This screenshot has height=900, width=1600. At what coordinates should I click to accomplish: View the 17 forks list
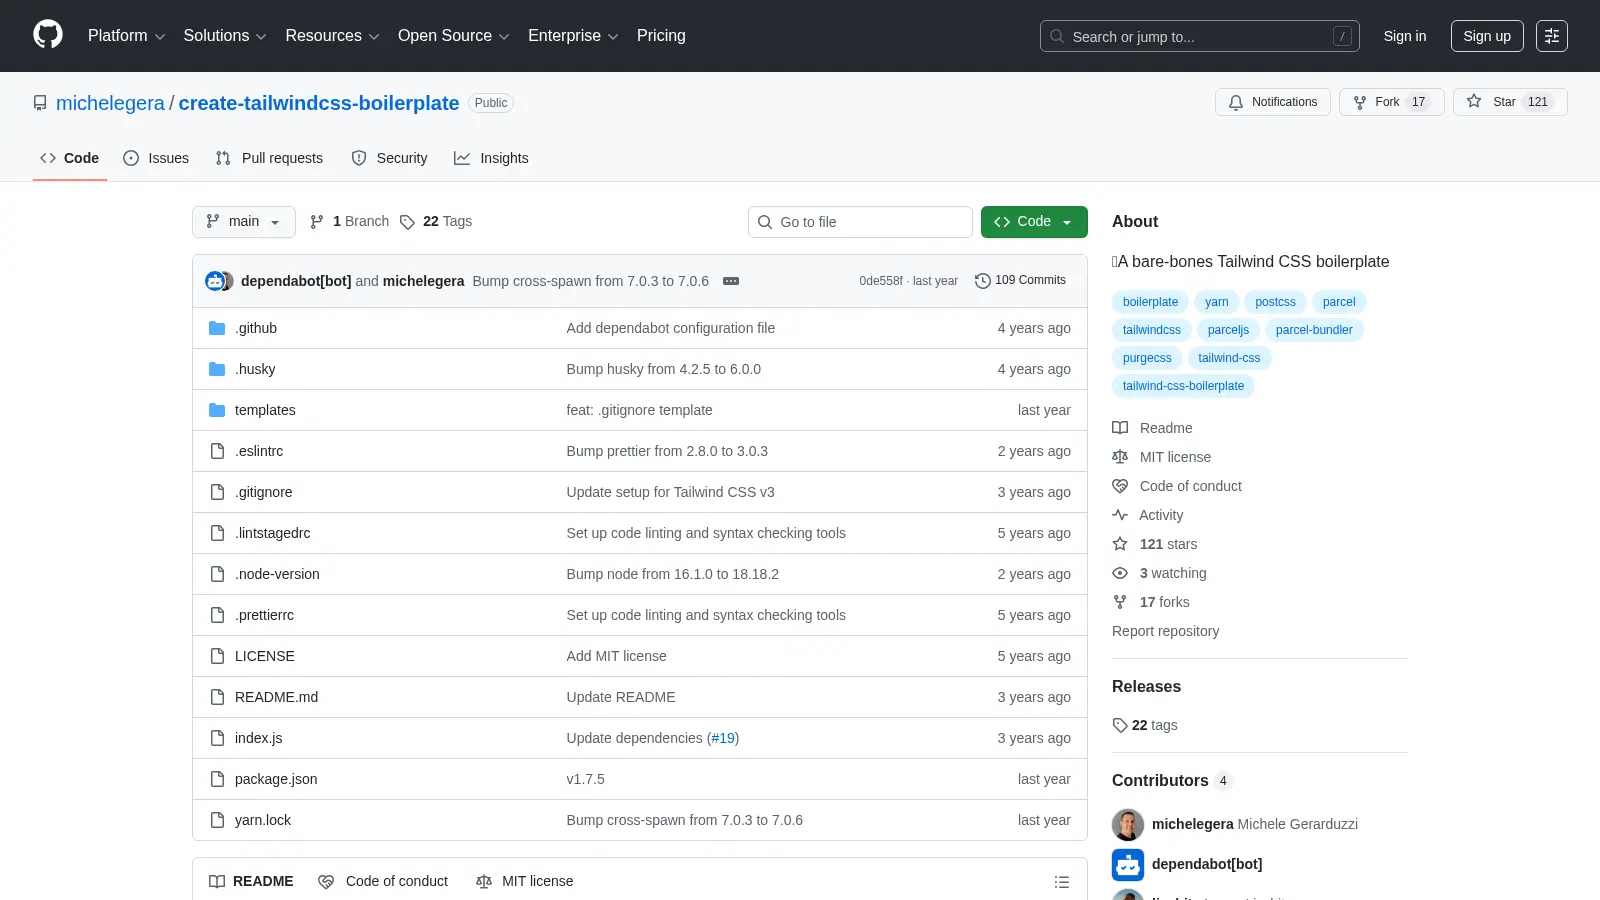[x=1151, y=602]
